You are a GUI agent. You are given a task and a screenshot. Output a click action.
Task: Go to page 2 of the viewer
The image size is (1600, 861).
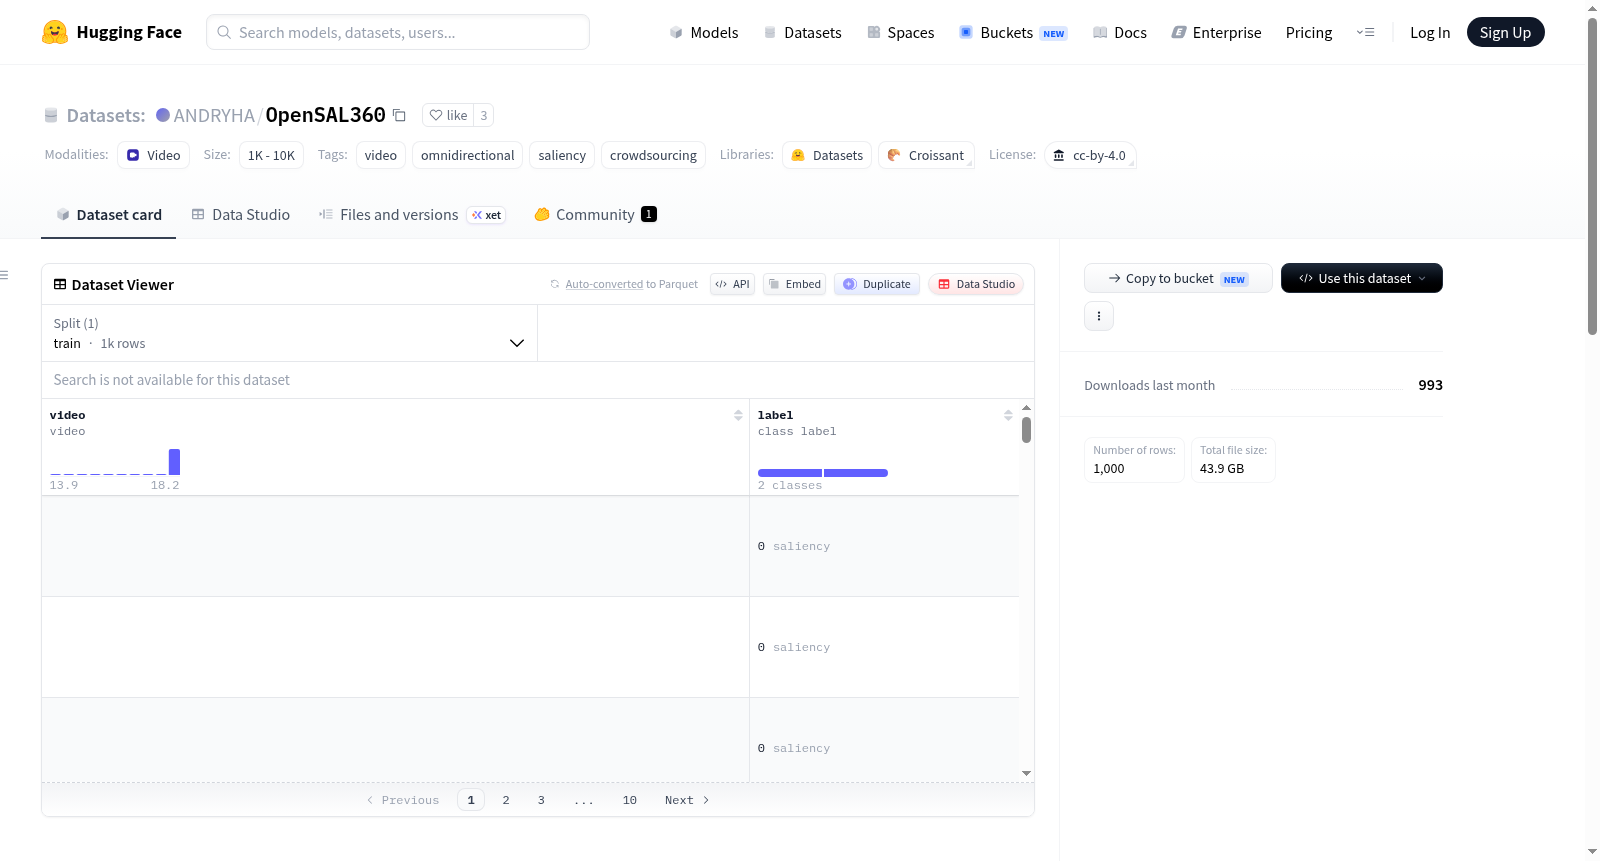pos(506,800)
